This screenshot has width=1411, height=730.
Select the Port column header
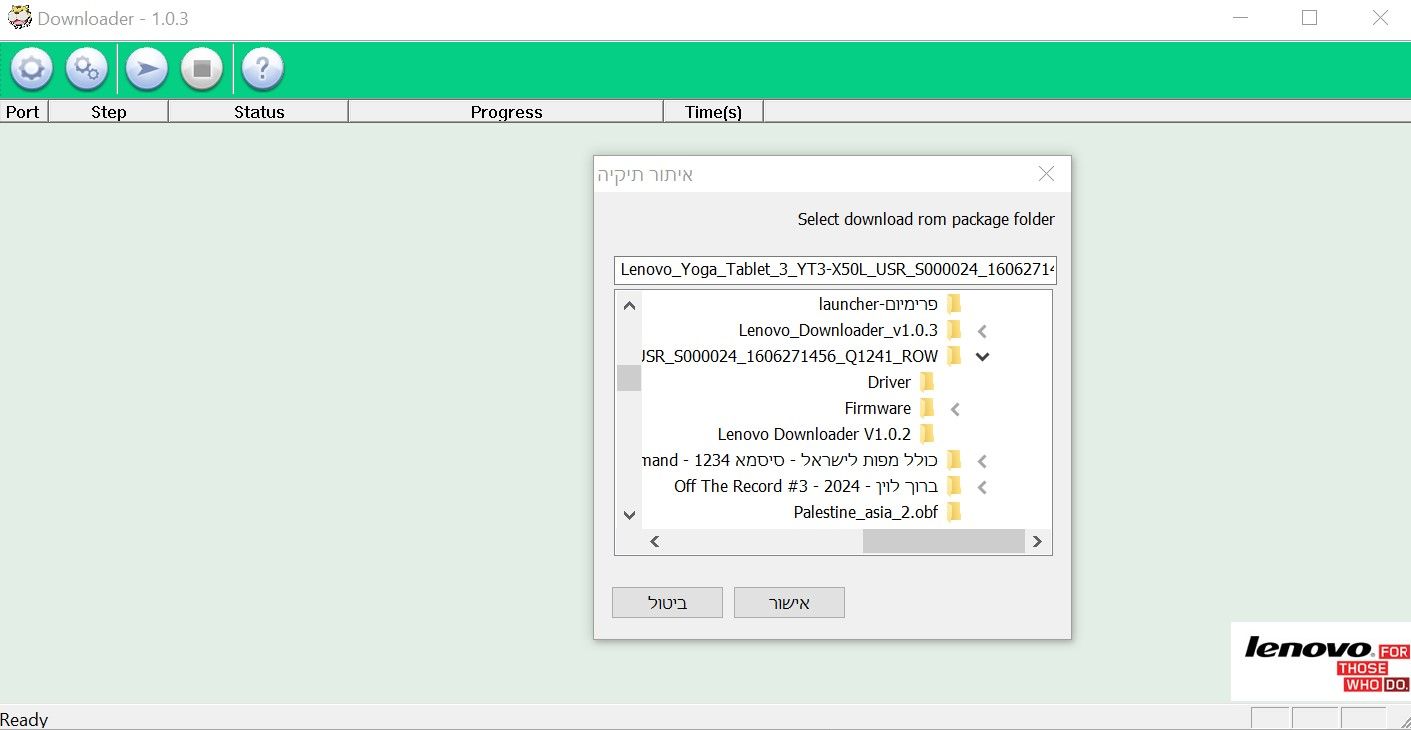pos(23,112)
